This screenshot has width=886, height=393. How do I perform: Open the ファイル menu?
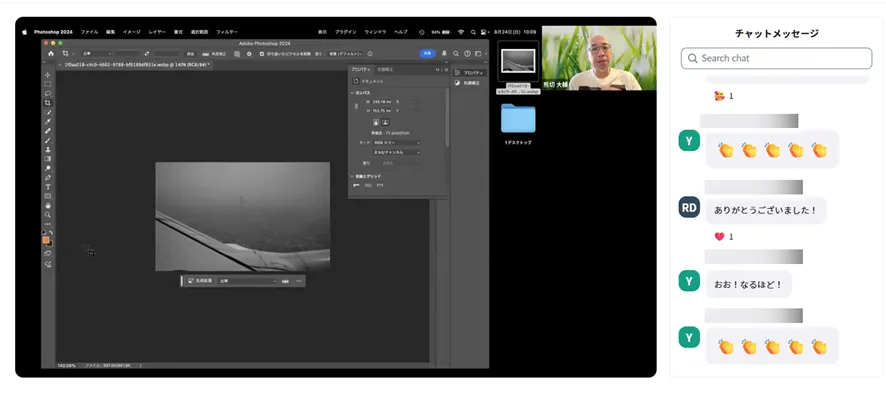(89, 32)
